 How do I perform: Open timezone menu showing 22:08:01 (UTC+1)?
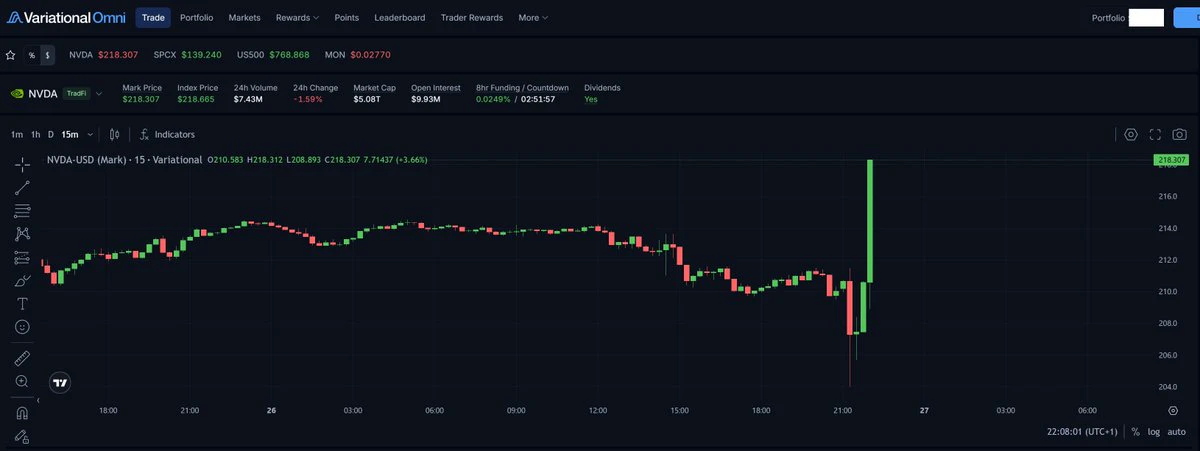(1082, 432)
